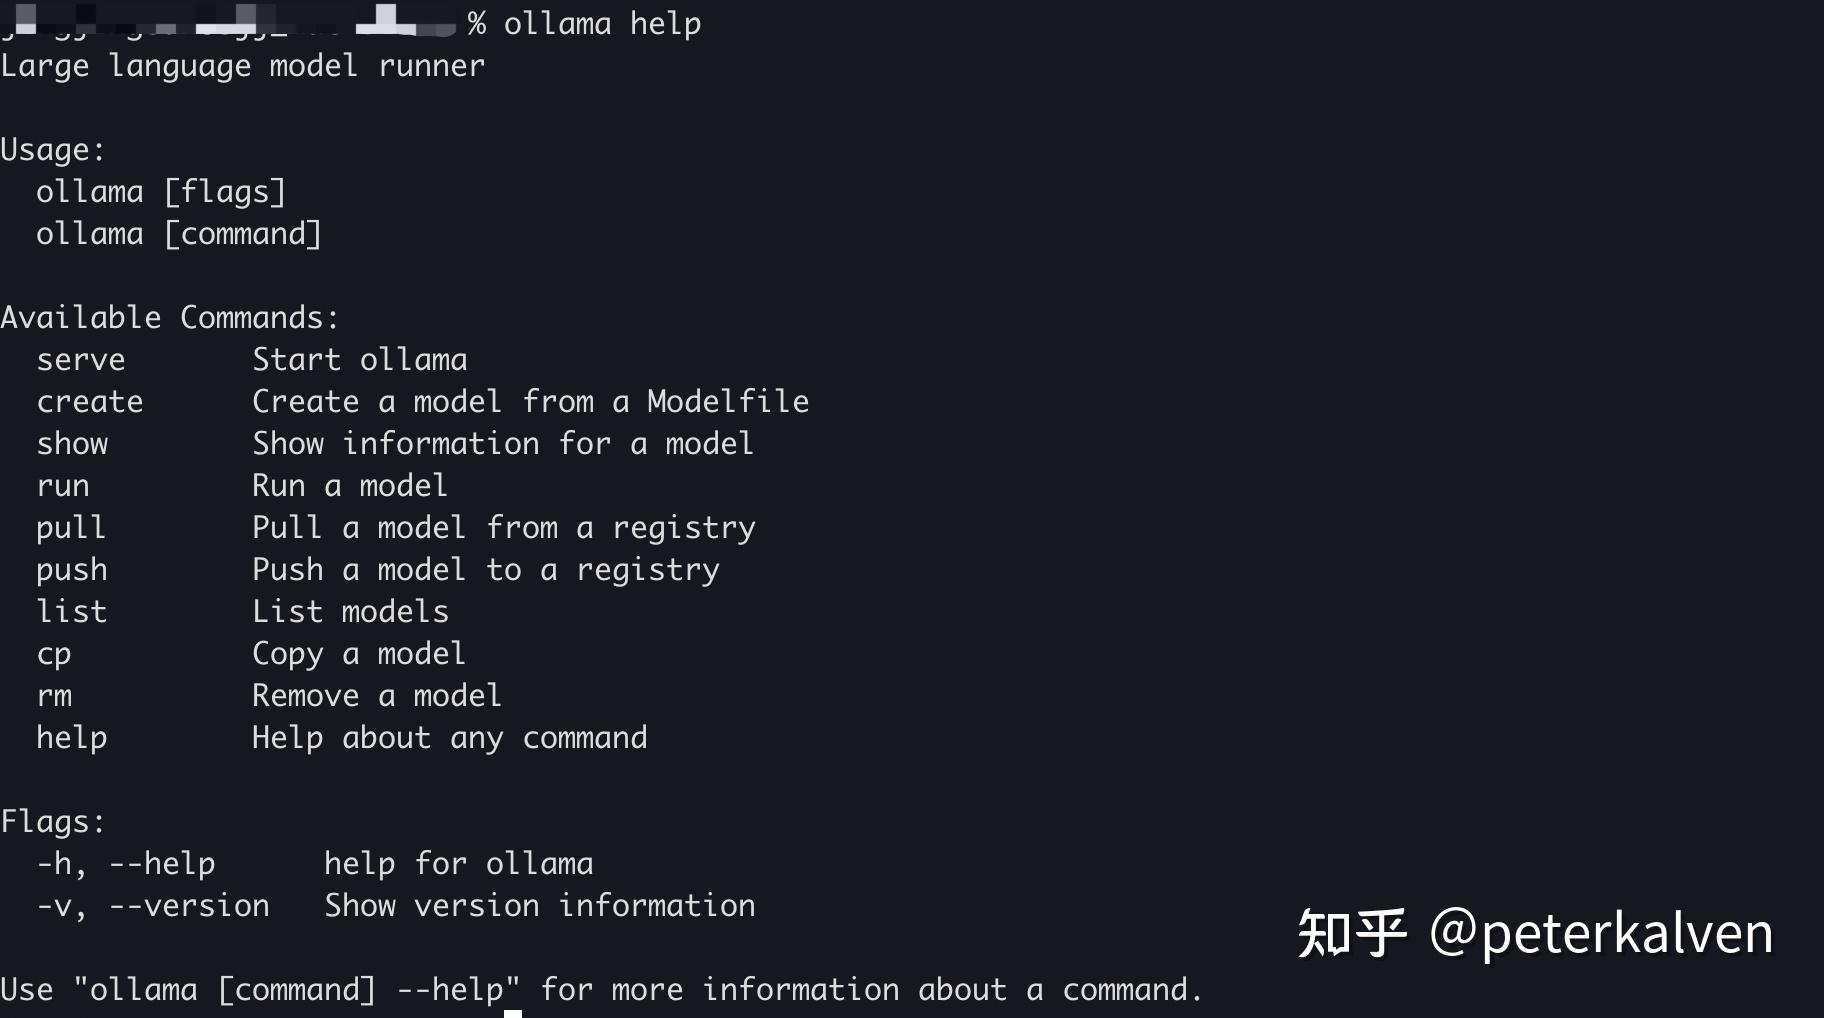Click the 知乎 logo in the watermark
The width and height of the screenshot is (1824, 1018).
click(1352, 933)
